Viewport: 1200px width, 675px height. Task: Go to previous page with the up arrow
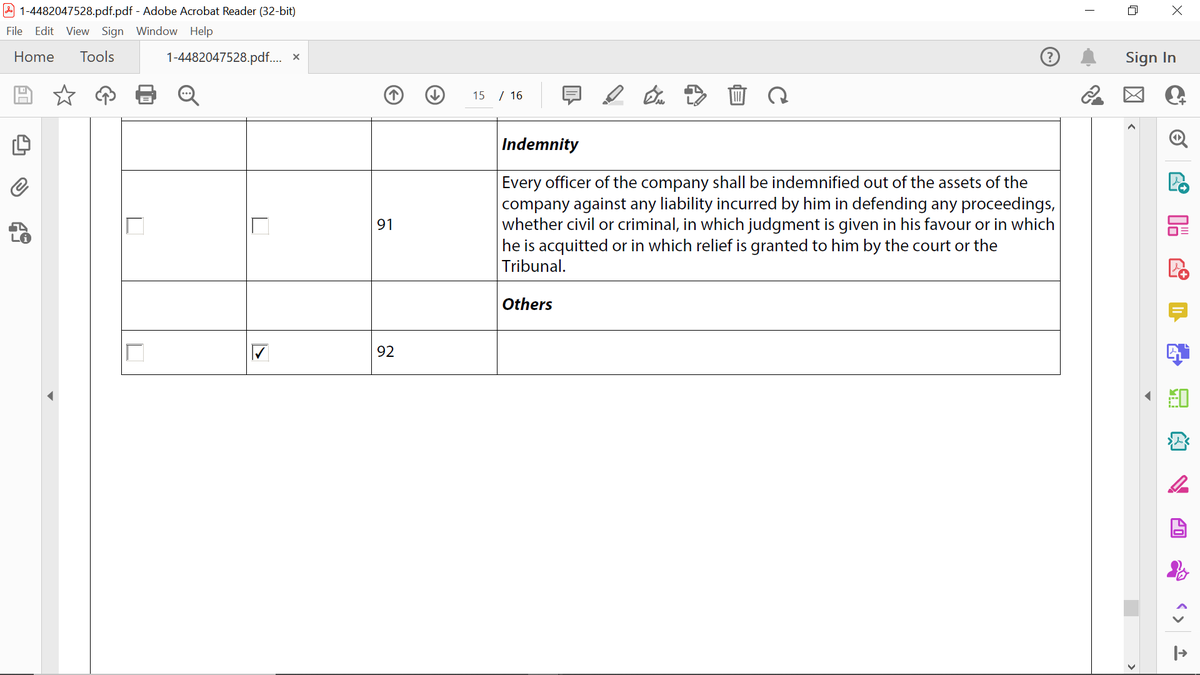394,95
